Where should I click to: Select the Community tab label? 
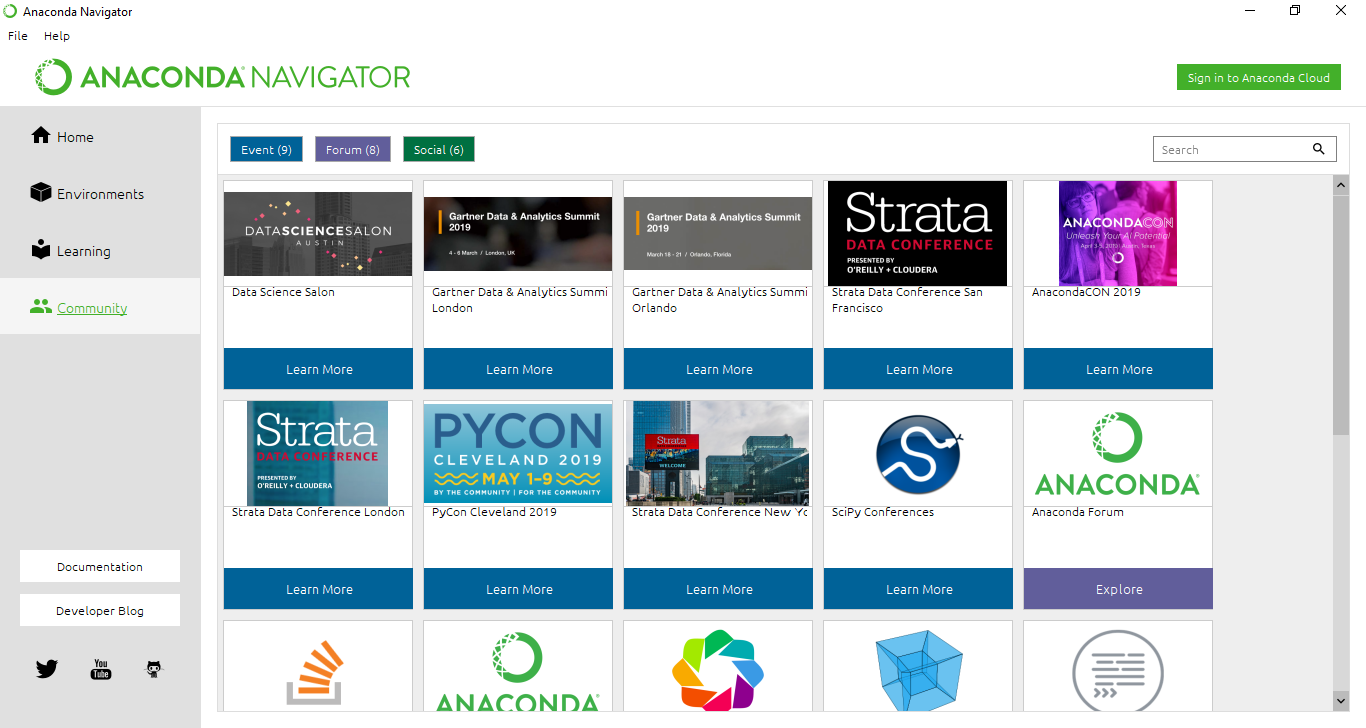click(92, 308)
